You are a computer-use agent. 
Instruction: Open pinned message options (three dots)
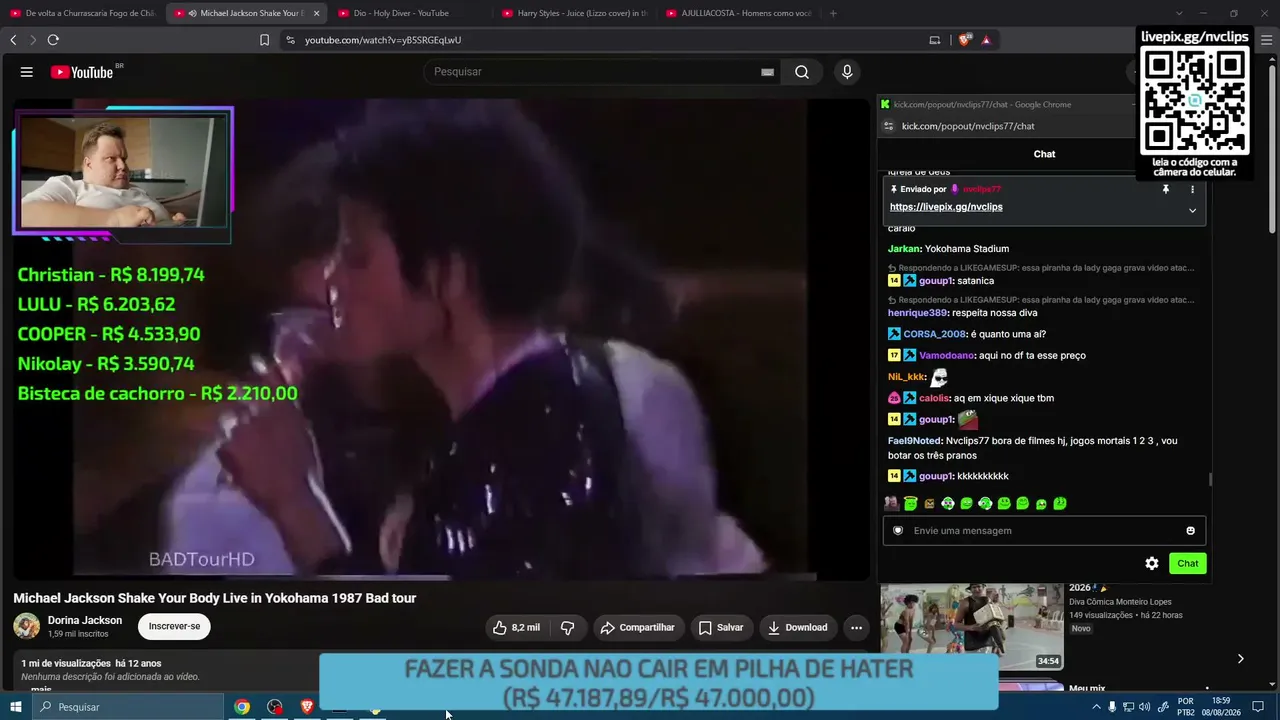[x=1192, y=189]
